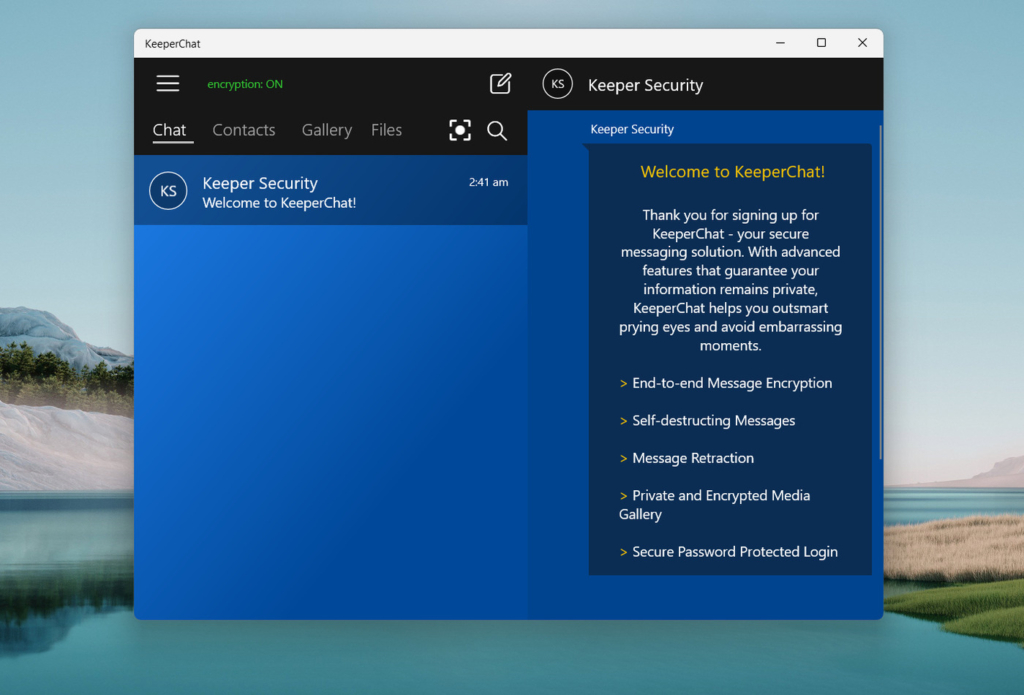Click the Keeper Security name in the header
The image size is (1024, 695).
click(645, 85)
